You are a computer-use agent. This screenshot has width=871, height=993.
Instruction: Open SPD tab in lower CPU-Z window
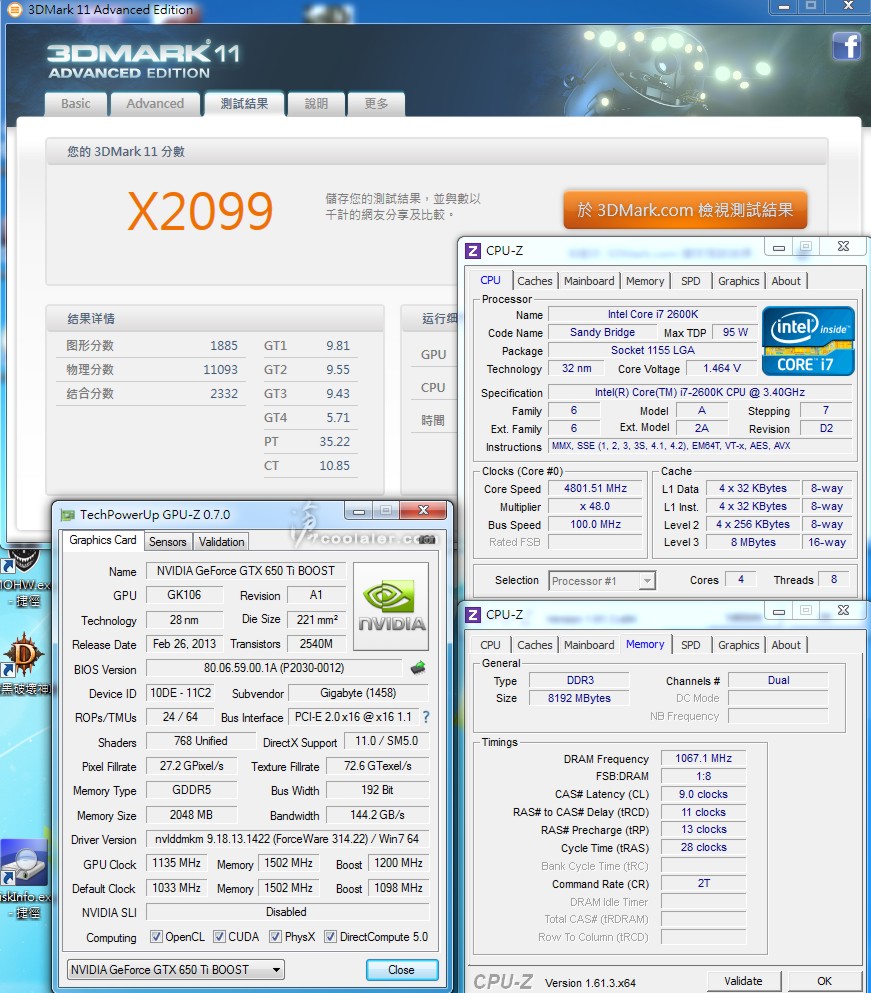point(690,645)
